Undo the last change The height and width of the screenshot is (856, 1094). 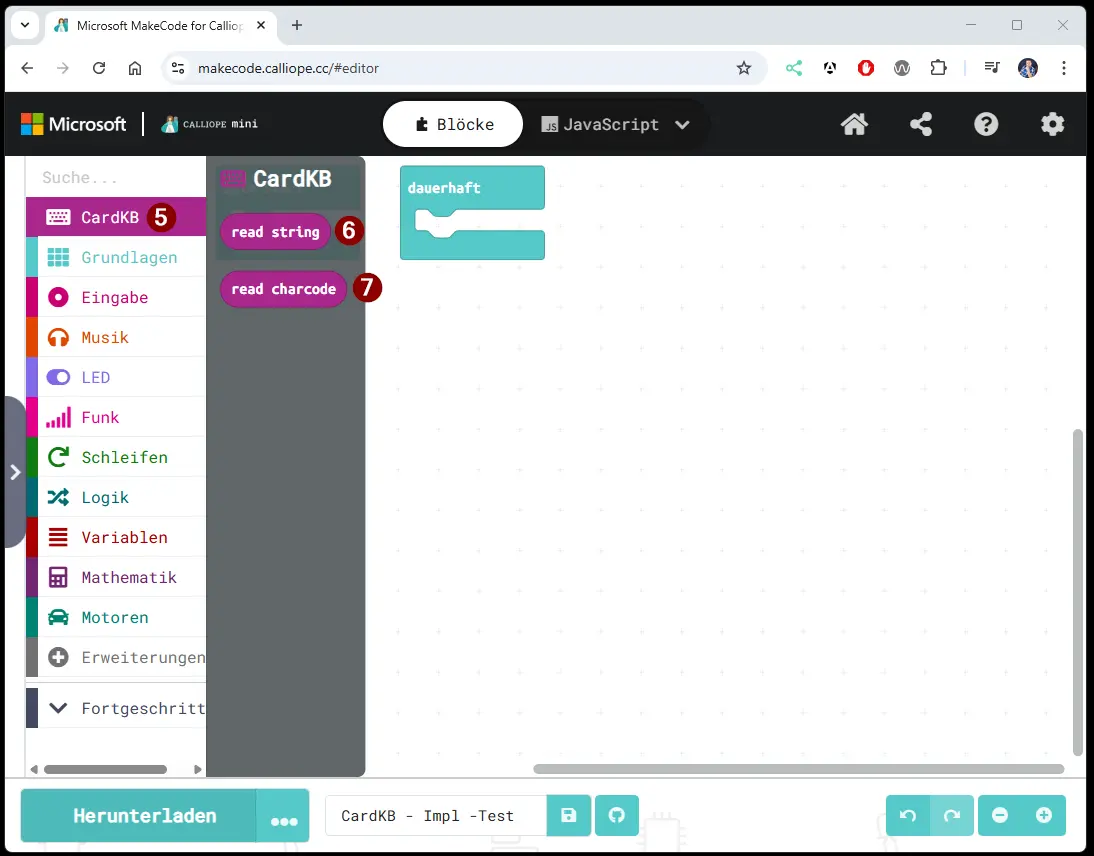point(908,816)
